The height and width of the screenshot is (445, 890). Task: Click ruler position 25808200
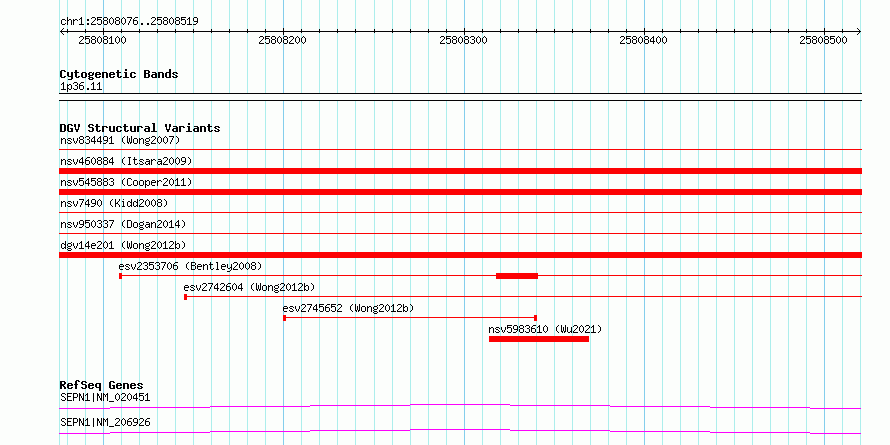[x=283, y=40]
